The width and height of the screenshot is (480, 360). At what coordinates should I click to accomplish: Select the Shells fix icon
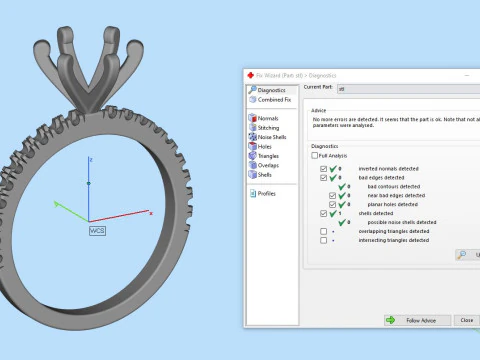point(253,174)
